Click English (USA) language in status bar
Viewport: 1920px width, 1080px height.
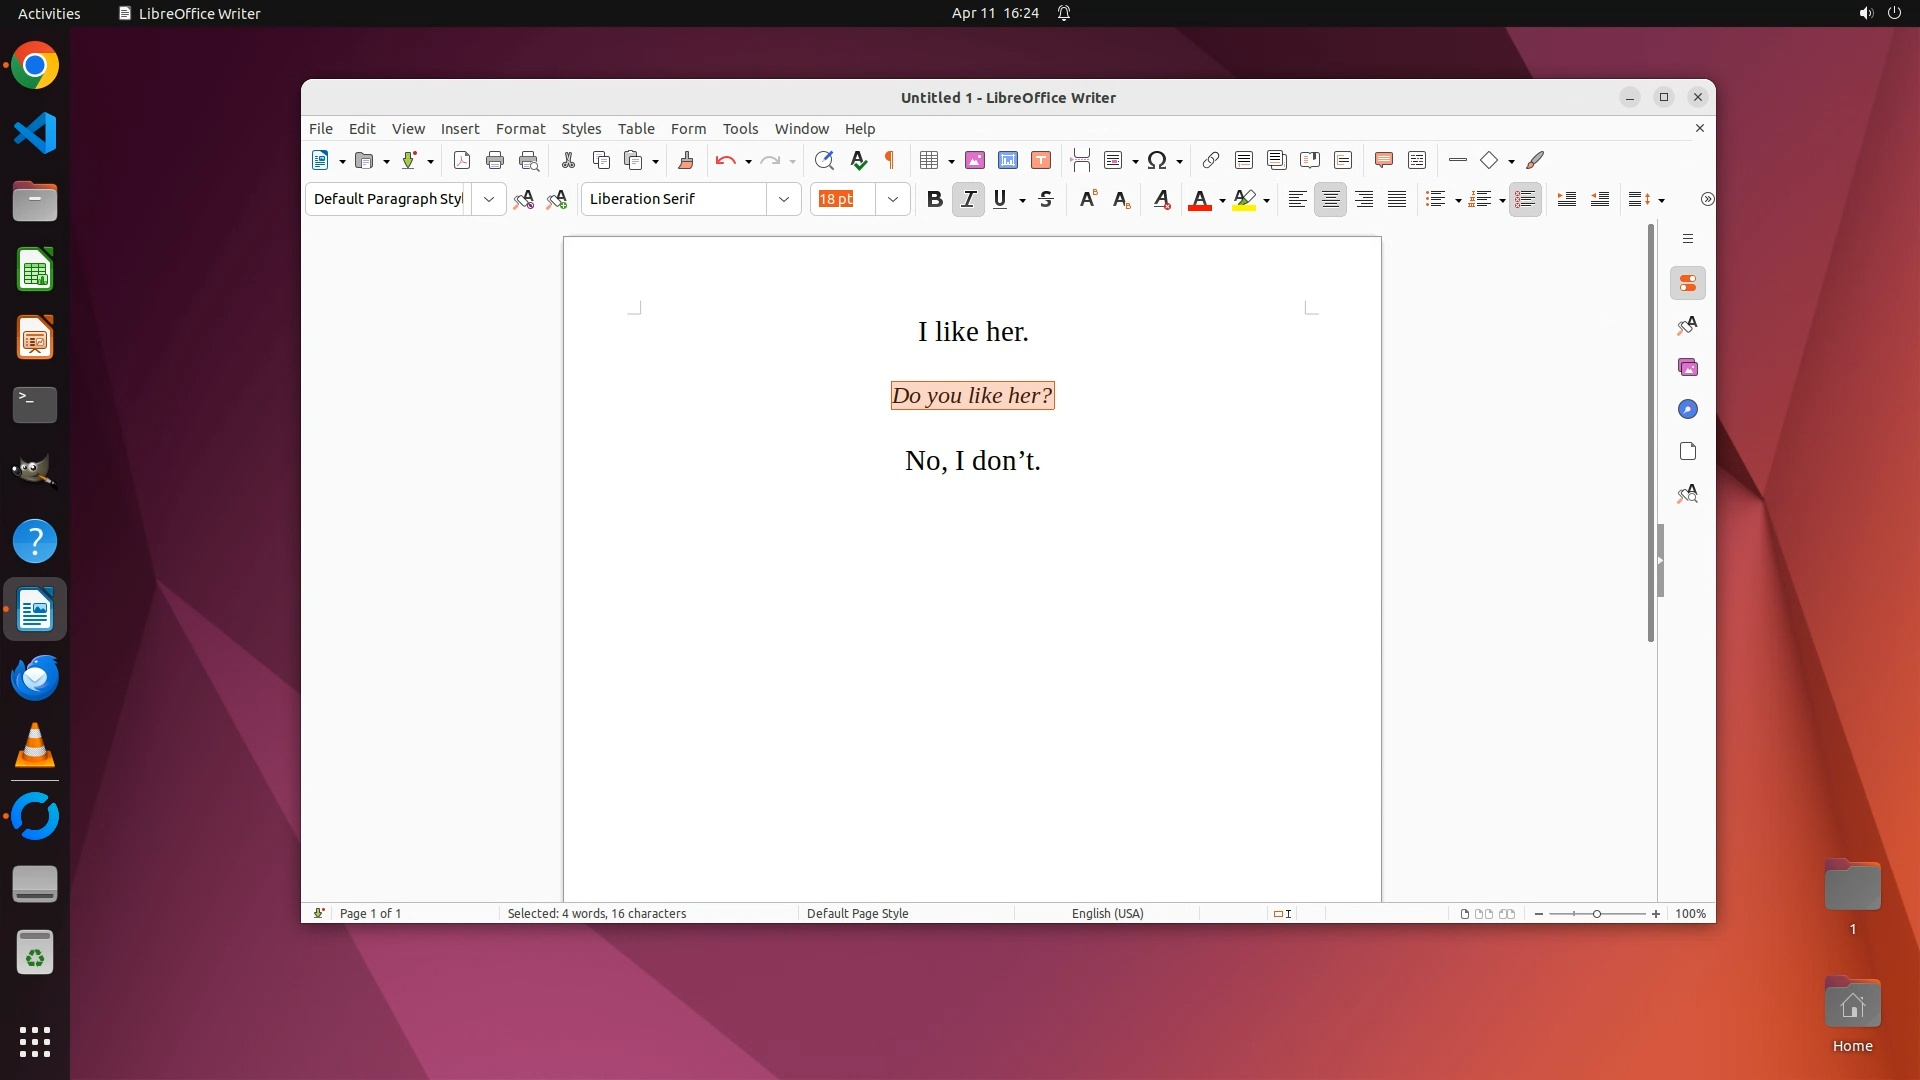(1107, 913)
